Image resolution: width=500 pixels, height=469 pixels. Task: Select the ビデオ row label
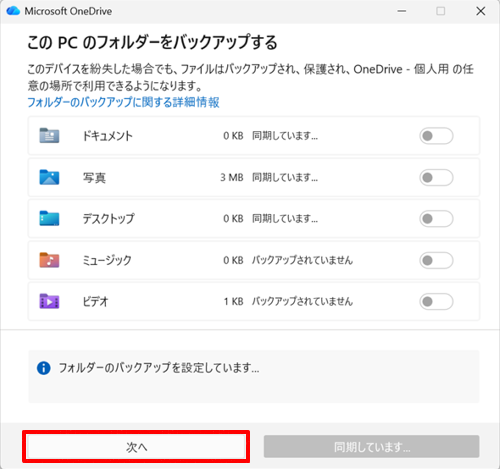[x=95, y=302]
